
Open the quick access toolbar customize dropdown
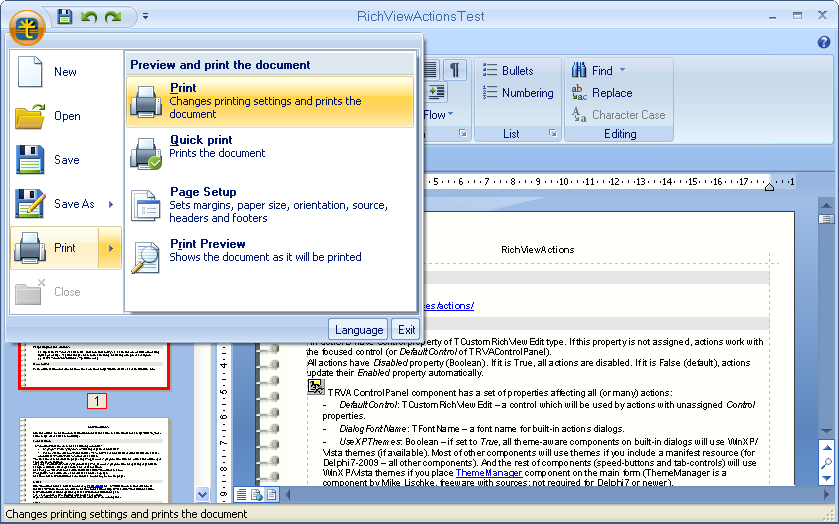[145, 16]
